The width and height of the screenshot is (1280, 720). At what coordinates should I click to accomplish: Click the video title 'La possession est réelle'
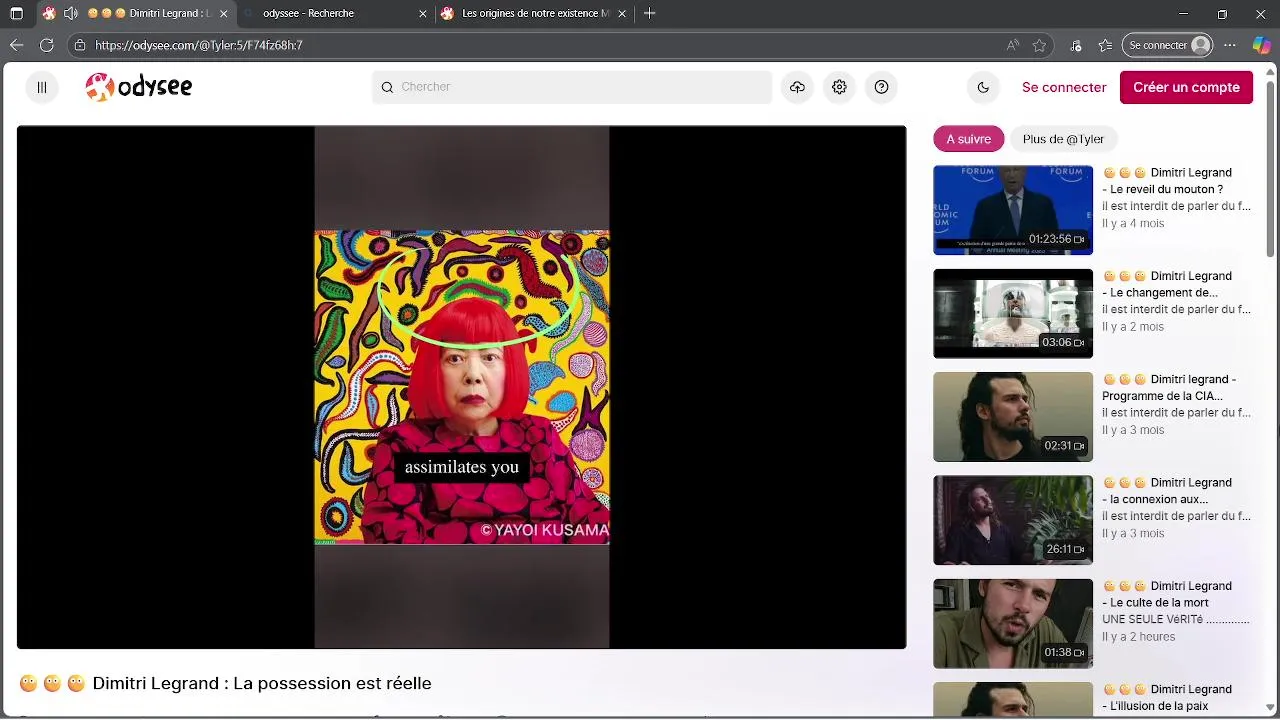pyautogui.click(x=333, y=683)
